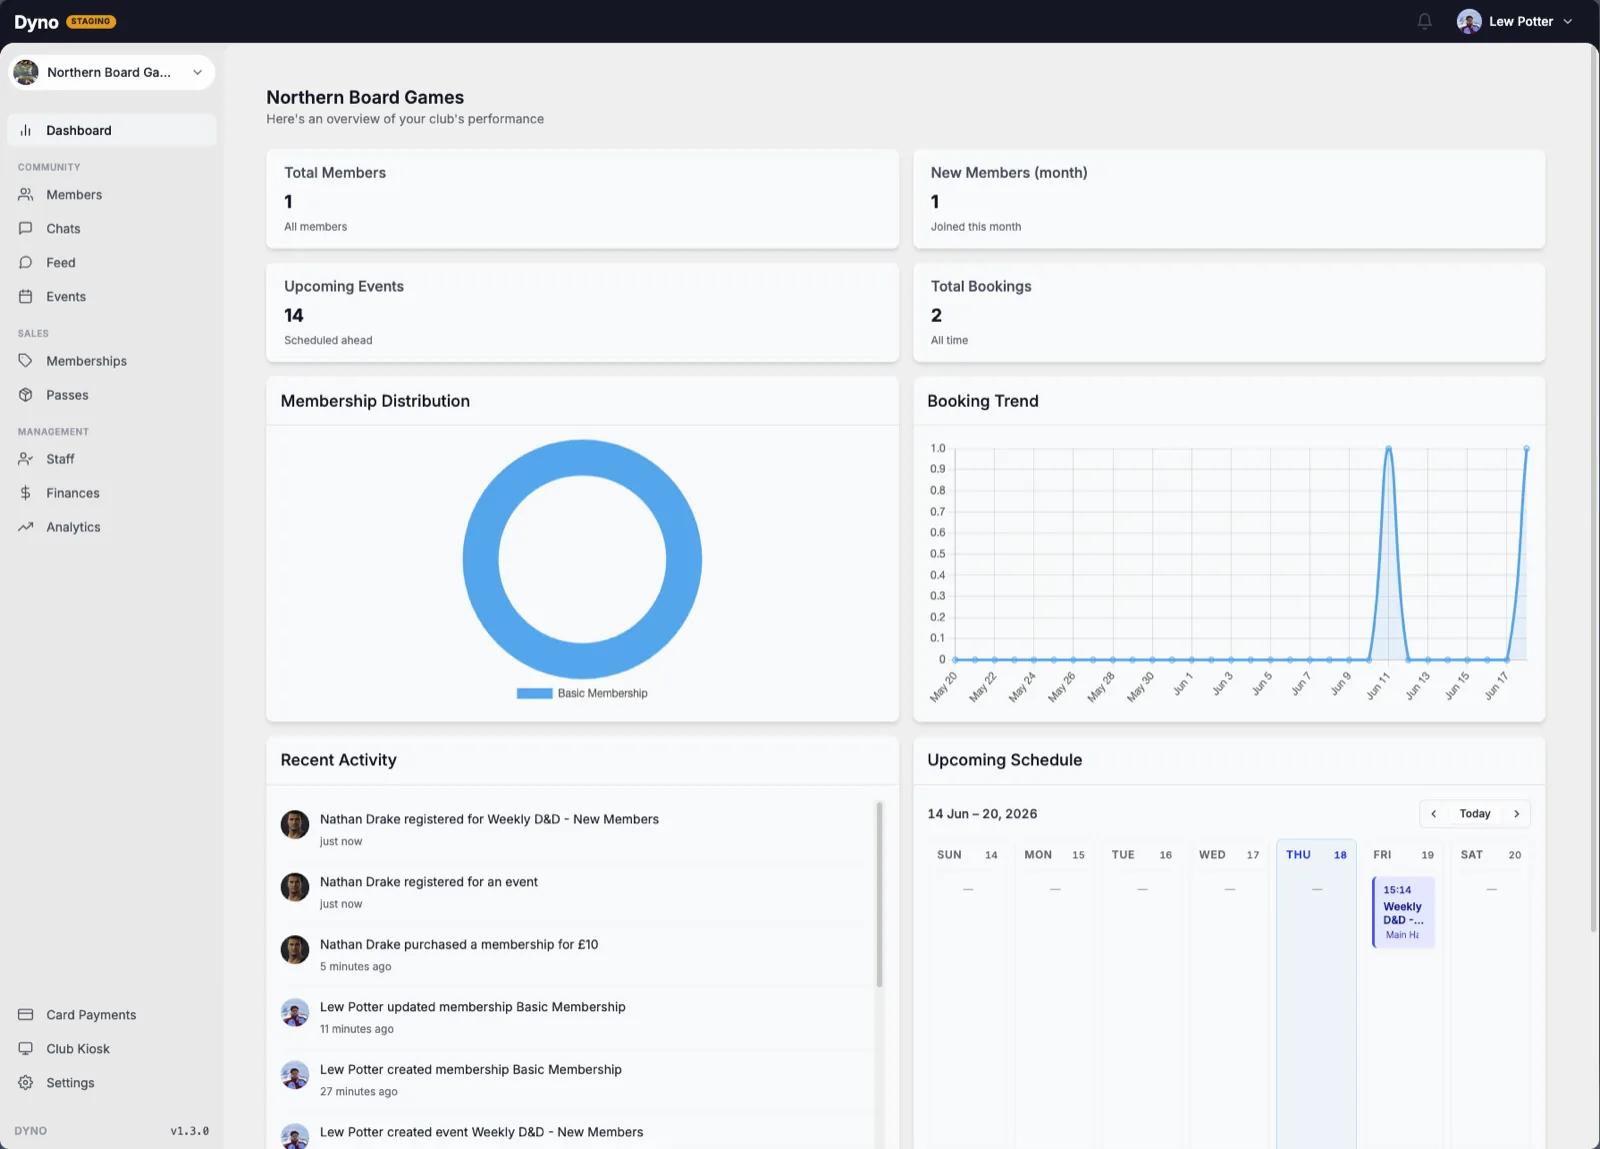
Task: Click the Feed icon in sidebar
Action: (26, 262)
